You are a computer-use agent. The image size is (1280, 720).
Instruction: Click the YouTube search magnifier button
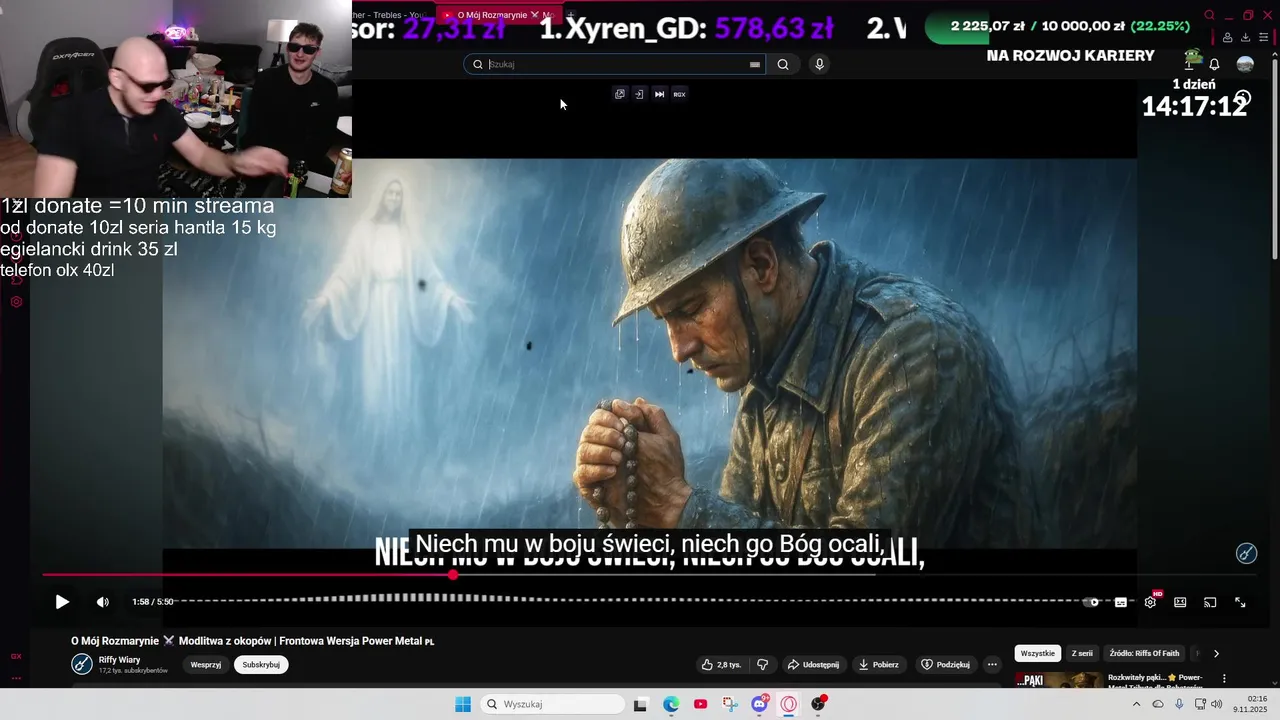point(783,64)
